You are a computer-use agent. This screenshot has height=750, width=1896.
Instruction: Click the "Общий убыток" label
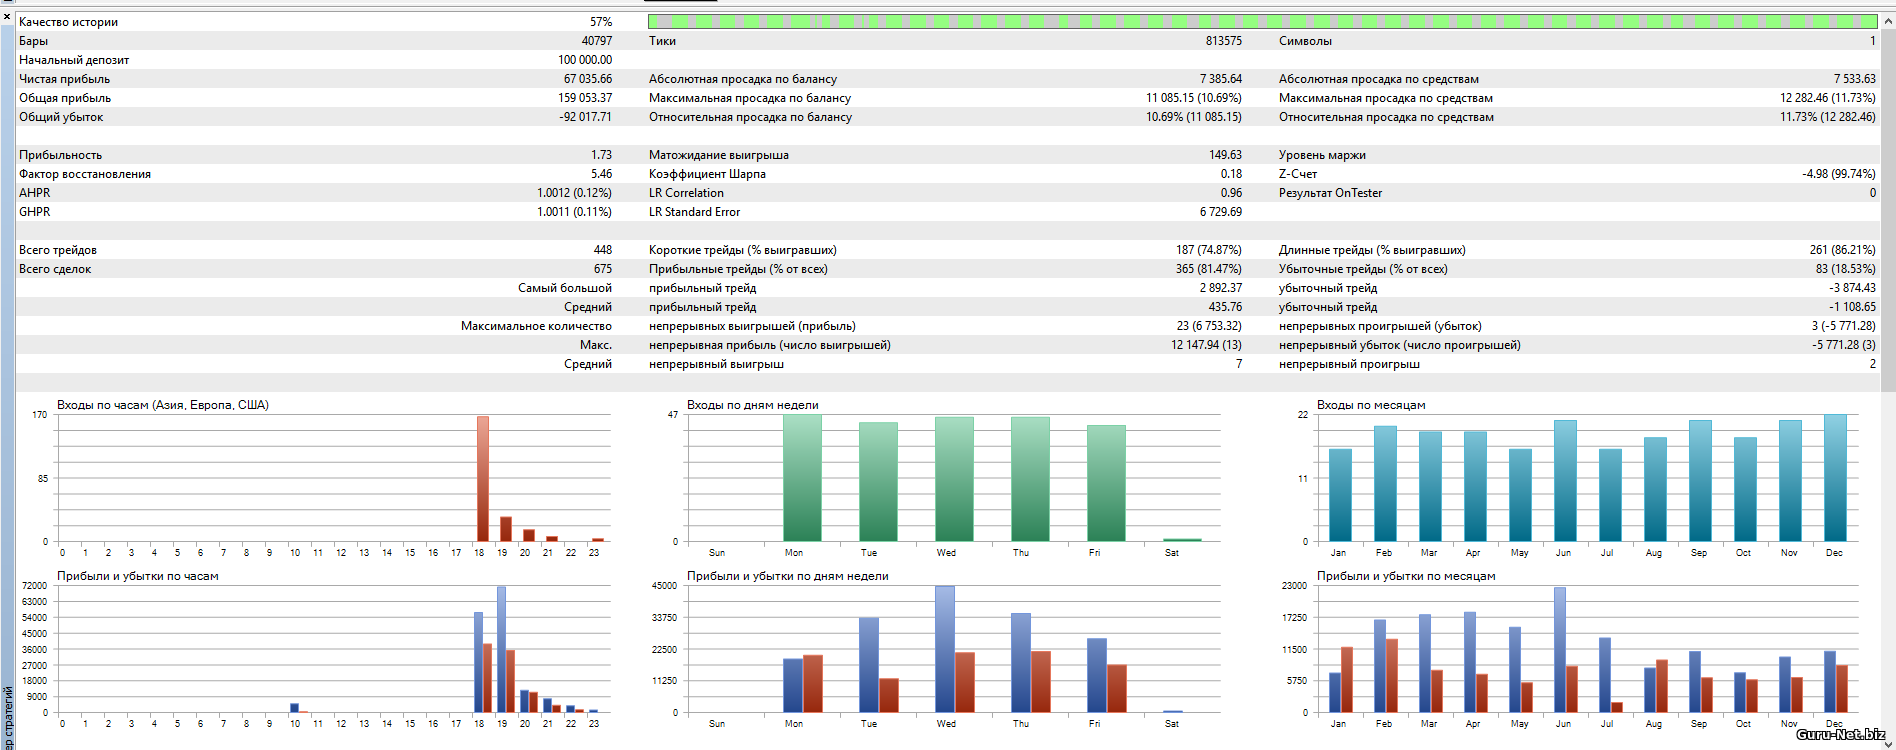(x=61, y=117)
